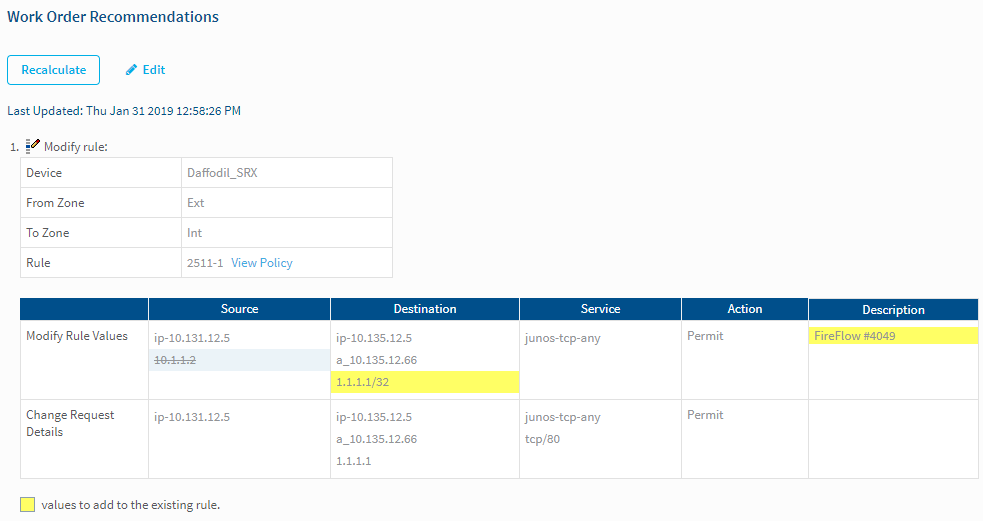This screenshot has height=521, width=983.
Task: Select the highlighted FireFlow #4049 description
Action: click(x=854, y=336)
